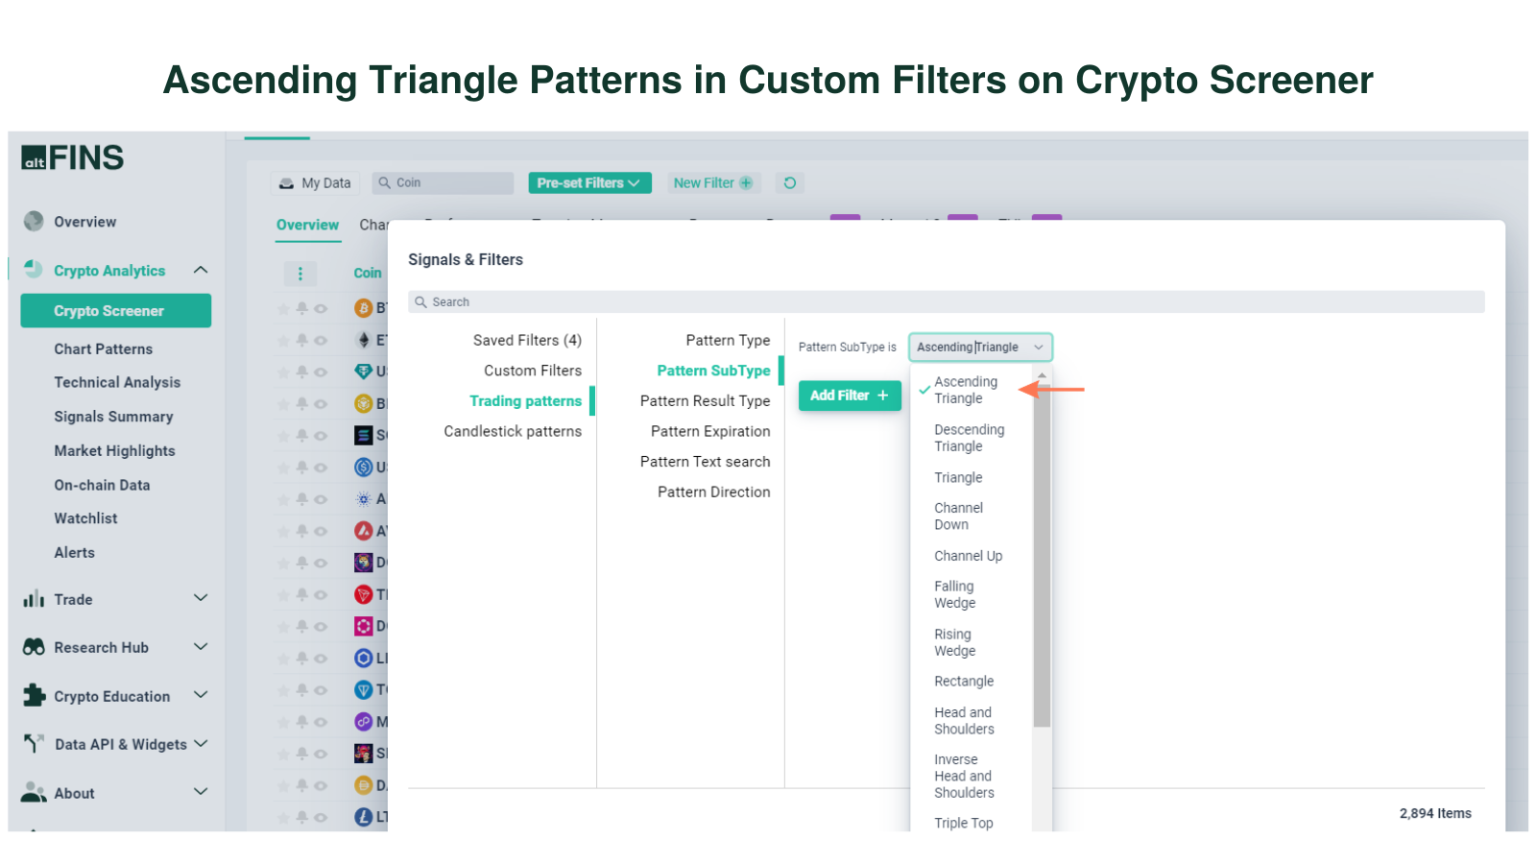Click the Research Hub binoculars icon

pos(34,647)
